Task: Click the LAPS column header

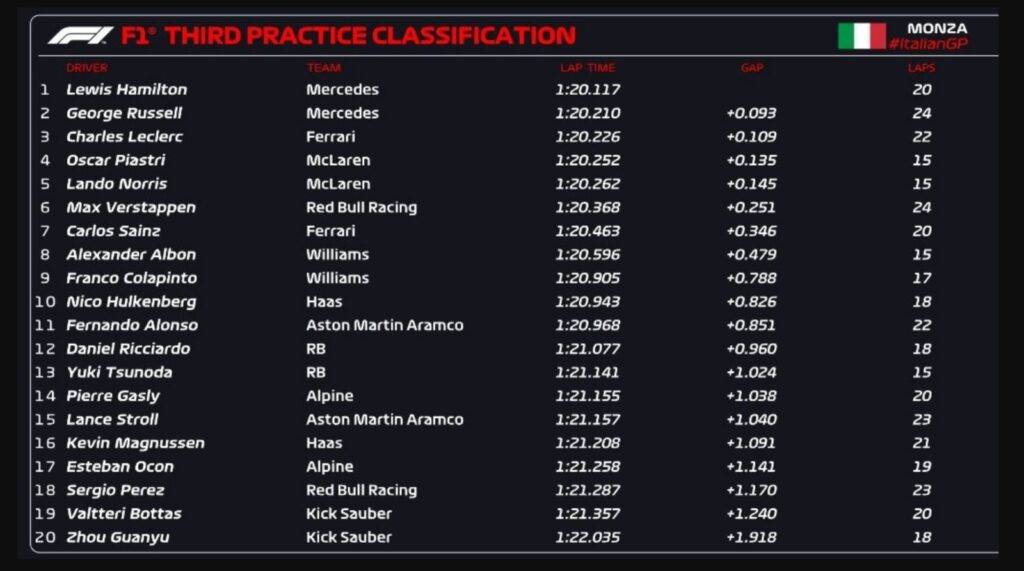Action: tap(921, 68)
